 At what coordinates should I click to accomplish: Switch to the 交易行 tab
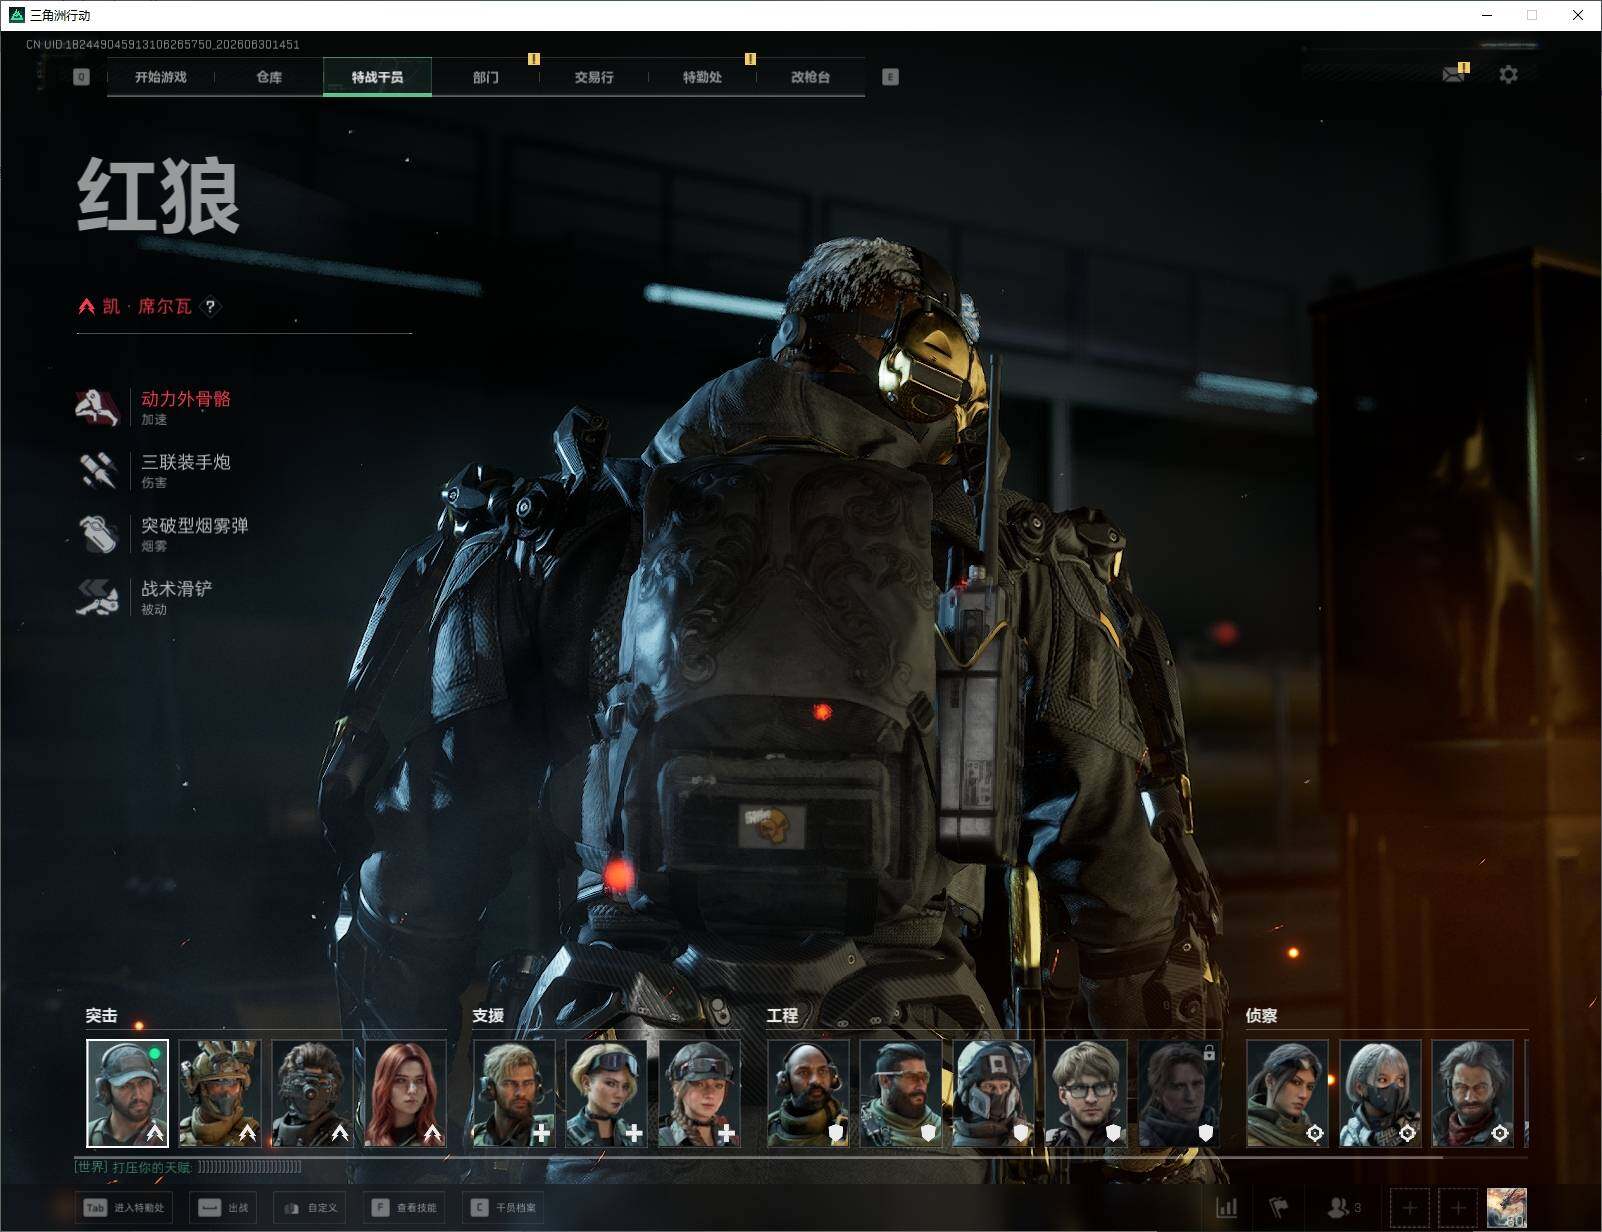click(x=594, y=77)
